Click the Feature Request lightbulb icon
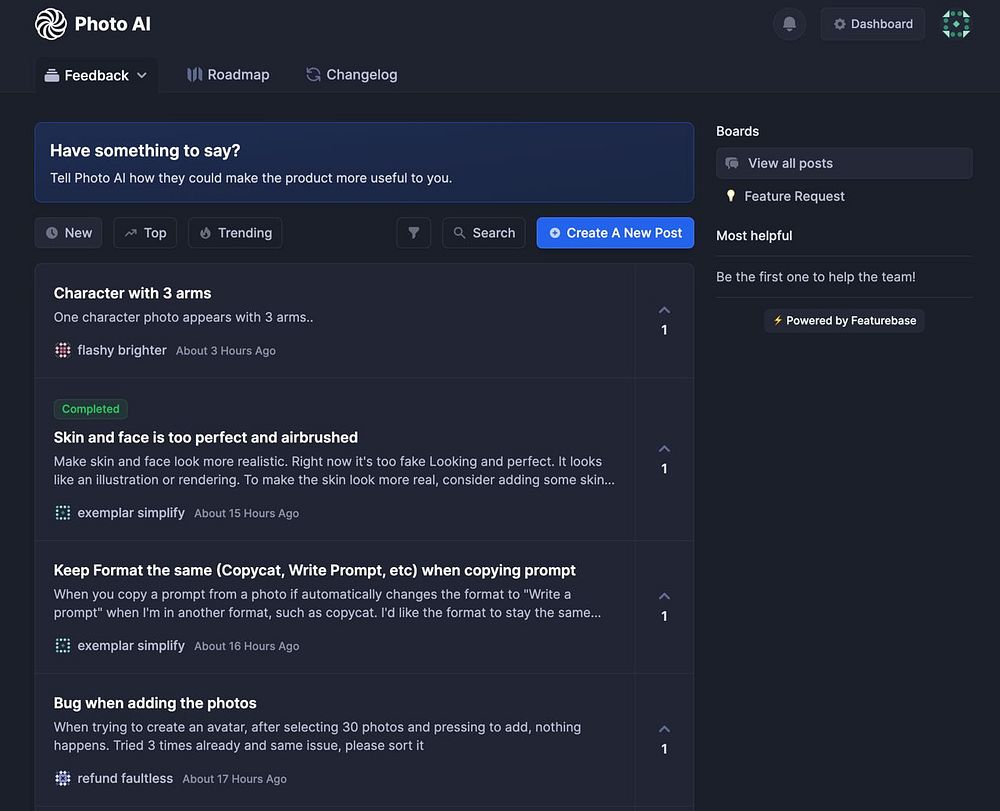 [731, 196]
